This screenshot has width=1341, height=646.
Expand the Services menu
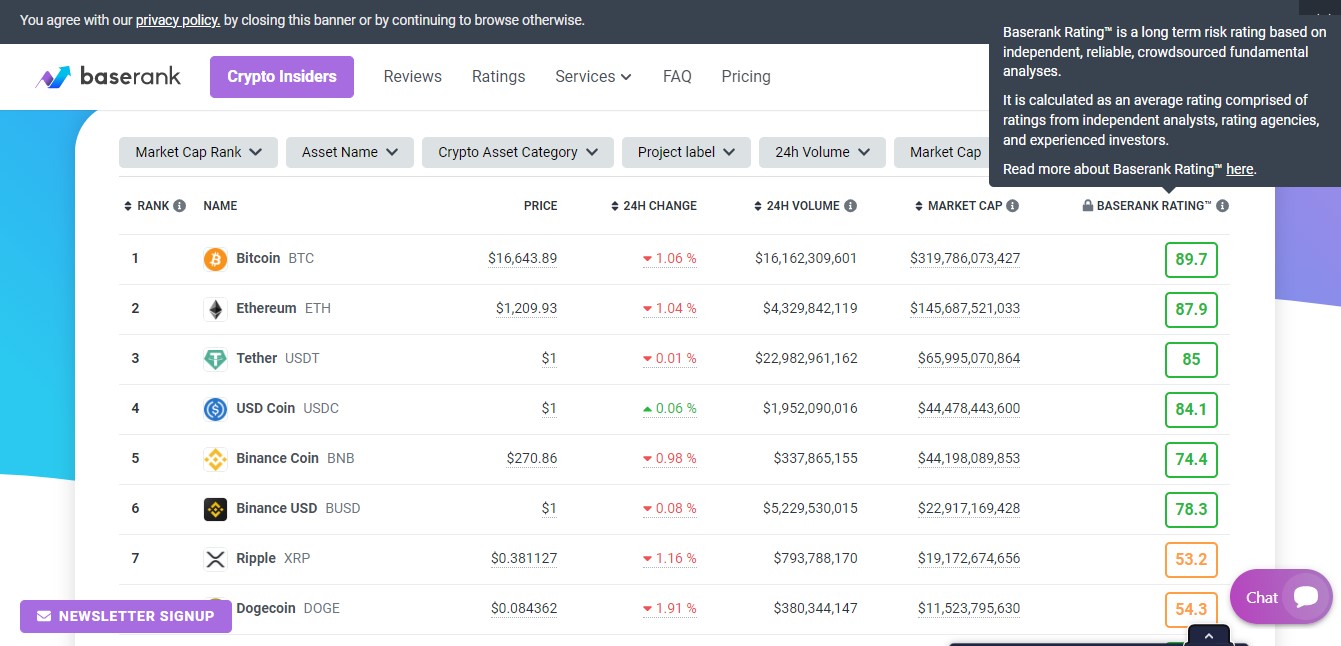(594, 77)
